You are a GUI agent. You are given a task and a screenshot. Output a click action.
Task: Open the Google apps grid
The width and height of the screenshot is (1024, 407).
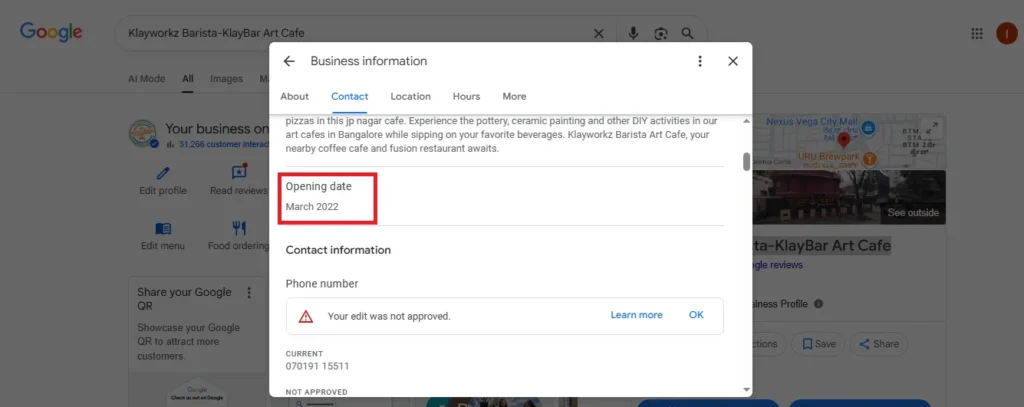coord(977,33)
